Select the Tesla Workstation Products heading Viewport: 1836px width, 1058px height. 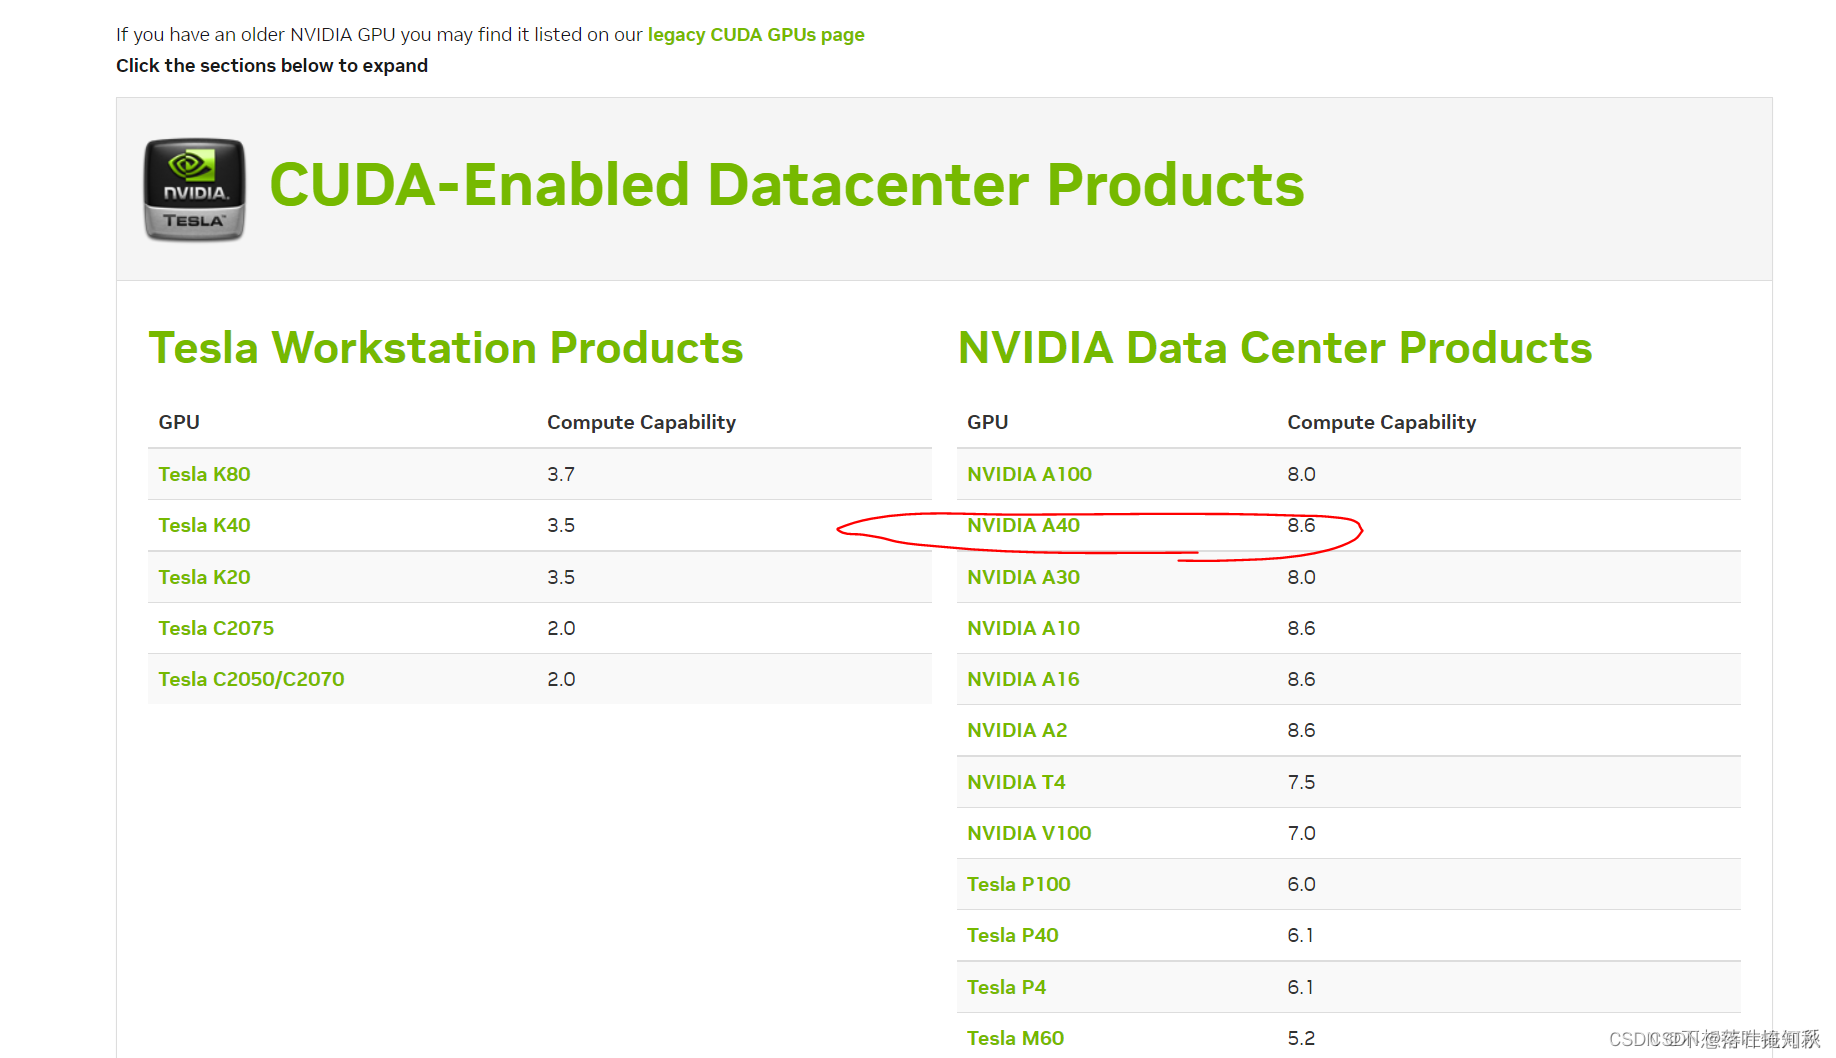[x=446, y=348]
